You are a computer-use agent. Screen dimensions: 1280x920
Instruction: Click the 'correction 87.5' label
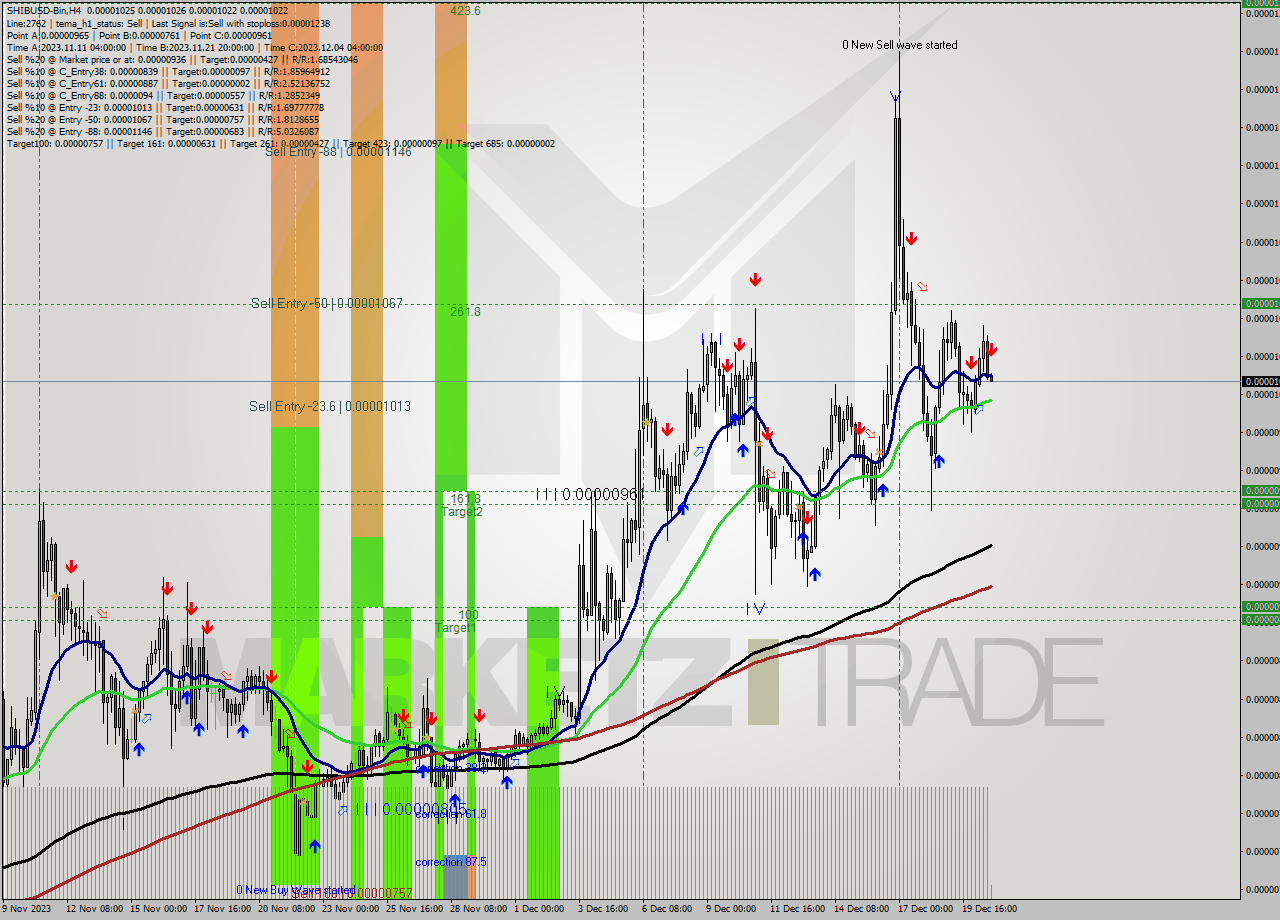tap(451, 862)
